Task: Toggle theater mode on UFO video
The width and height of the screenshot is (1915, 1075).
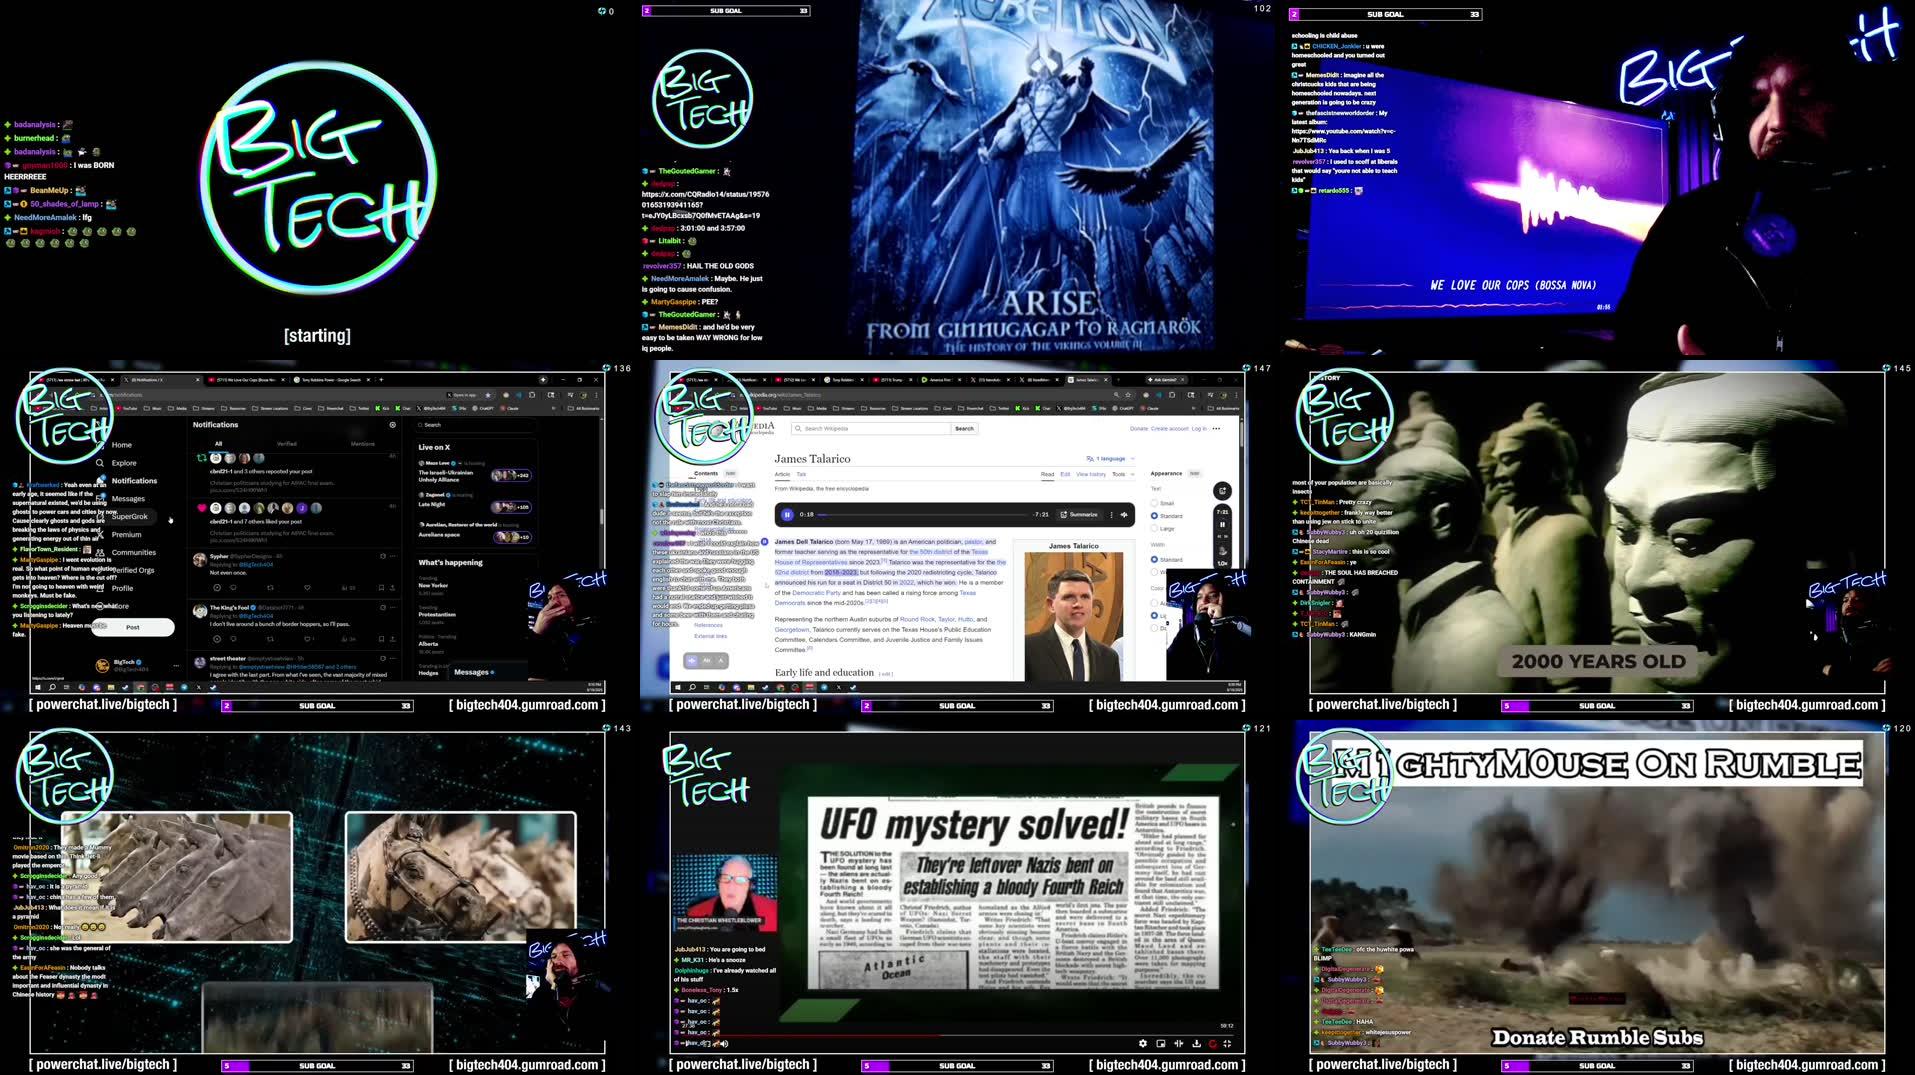Action: click(1179, 1044)
